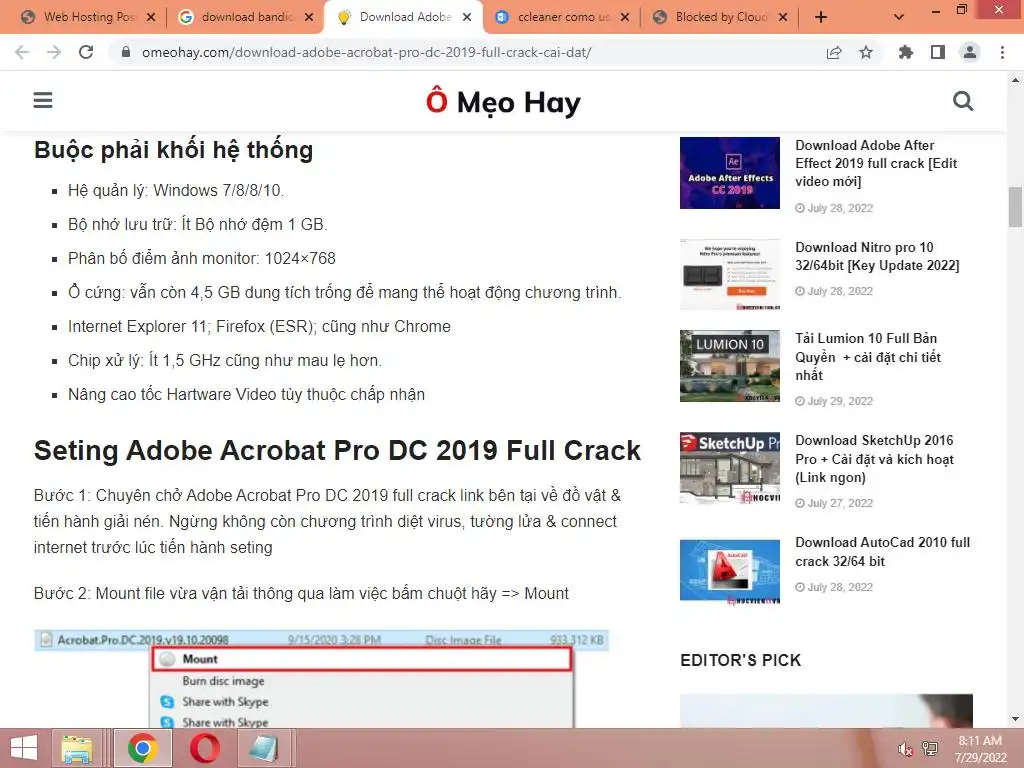This screenshot has width=1024, height=768.
Task: Click the network tray icon
Action: (930, 749)
